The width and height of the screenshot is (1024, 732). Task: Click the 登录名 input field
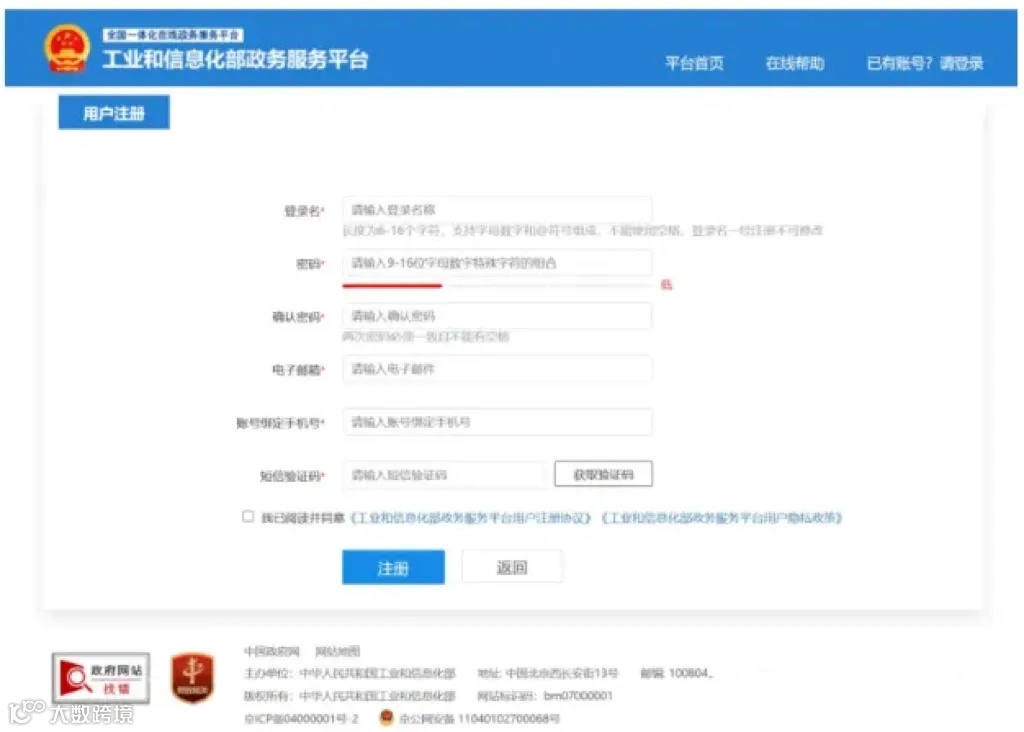tap(497, 210)
